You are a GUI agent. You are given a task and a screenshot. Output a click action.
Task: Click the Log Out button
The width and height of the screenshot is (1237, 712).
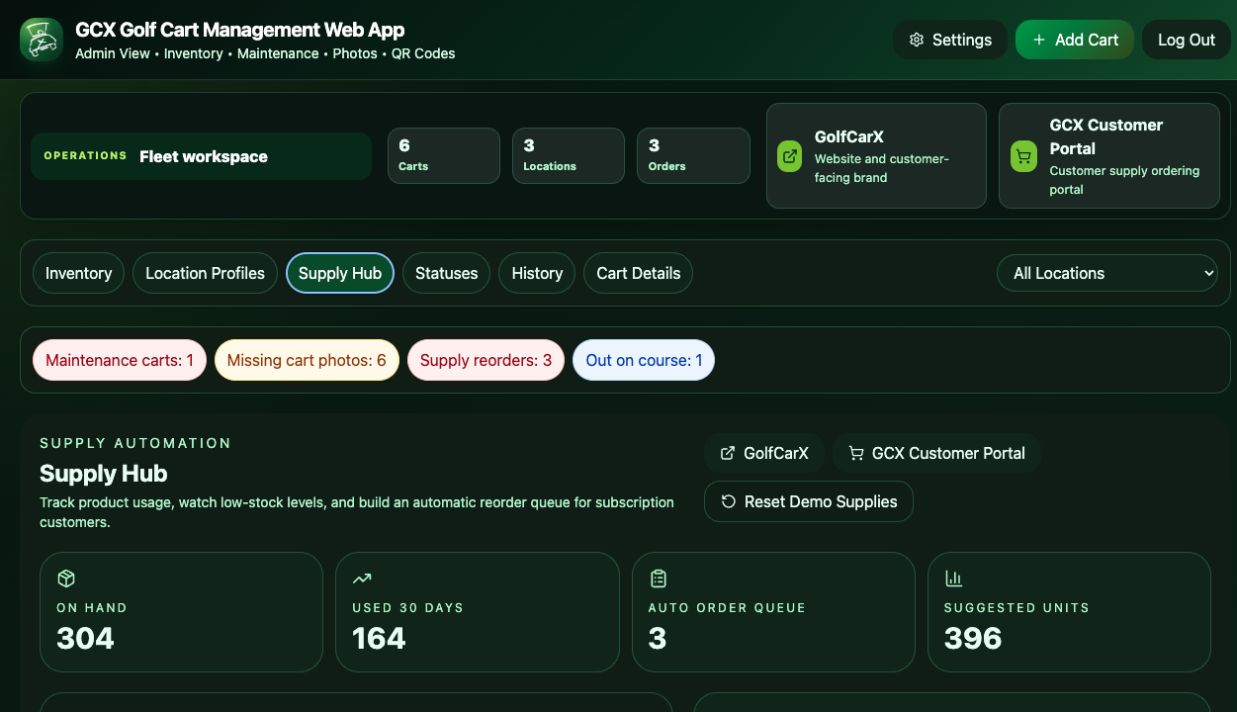(x=1186, y=40)
